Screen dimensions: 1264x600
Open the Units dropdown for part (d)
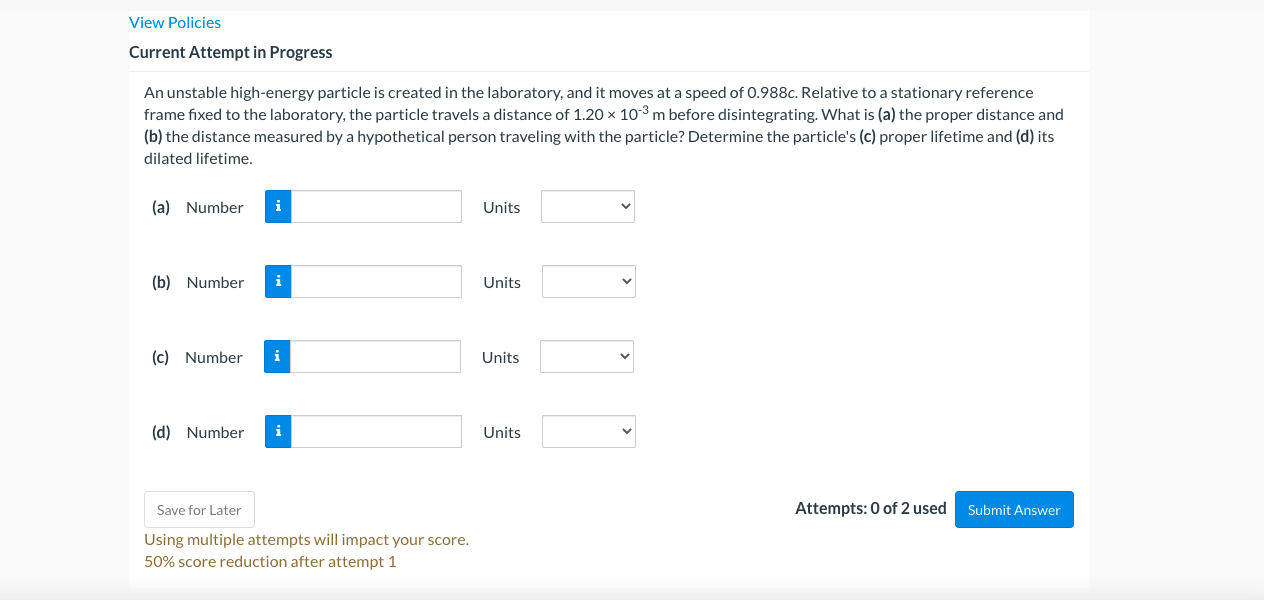(x=588, y=431)
